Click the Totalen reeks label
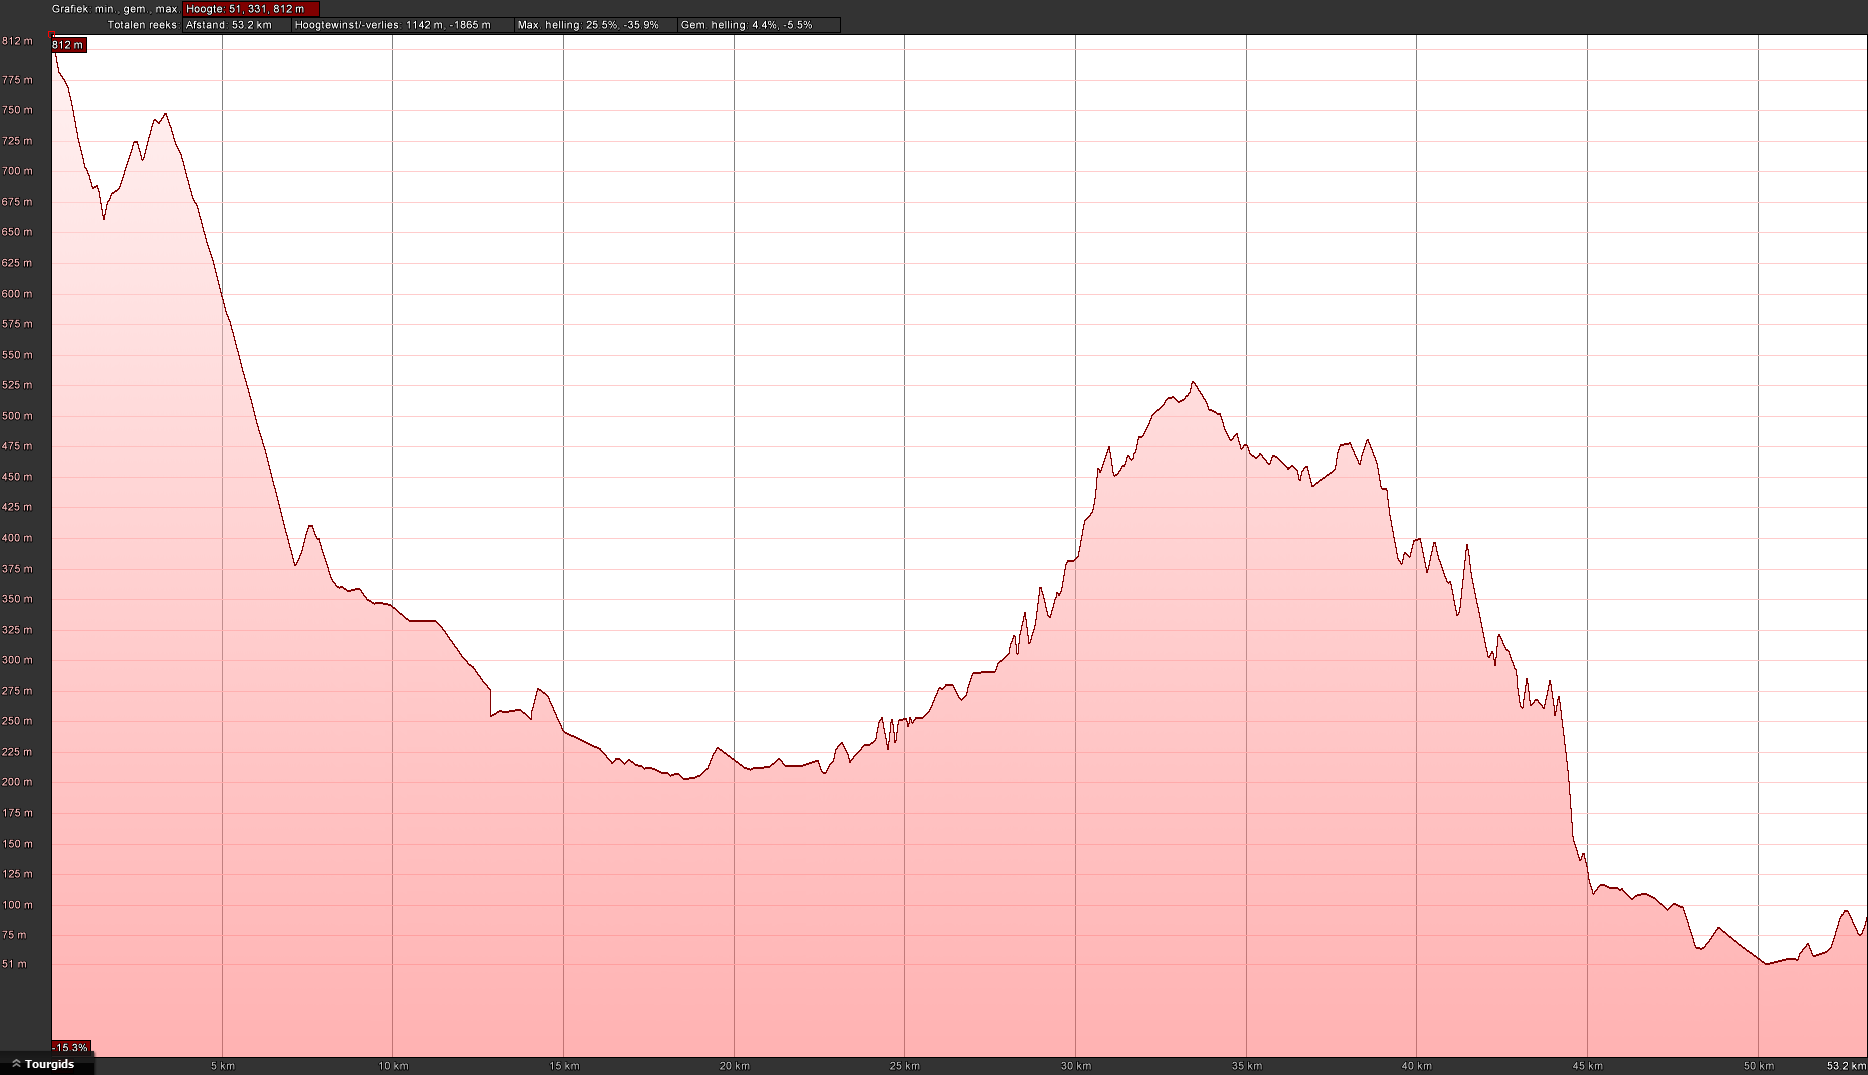1868x1075 pixels. coord(142,25)
